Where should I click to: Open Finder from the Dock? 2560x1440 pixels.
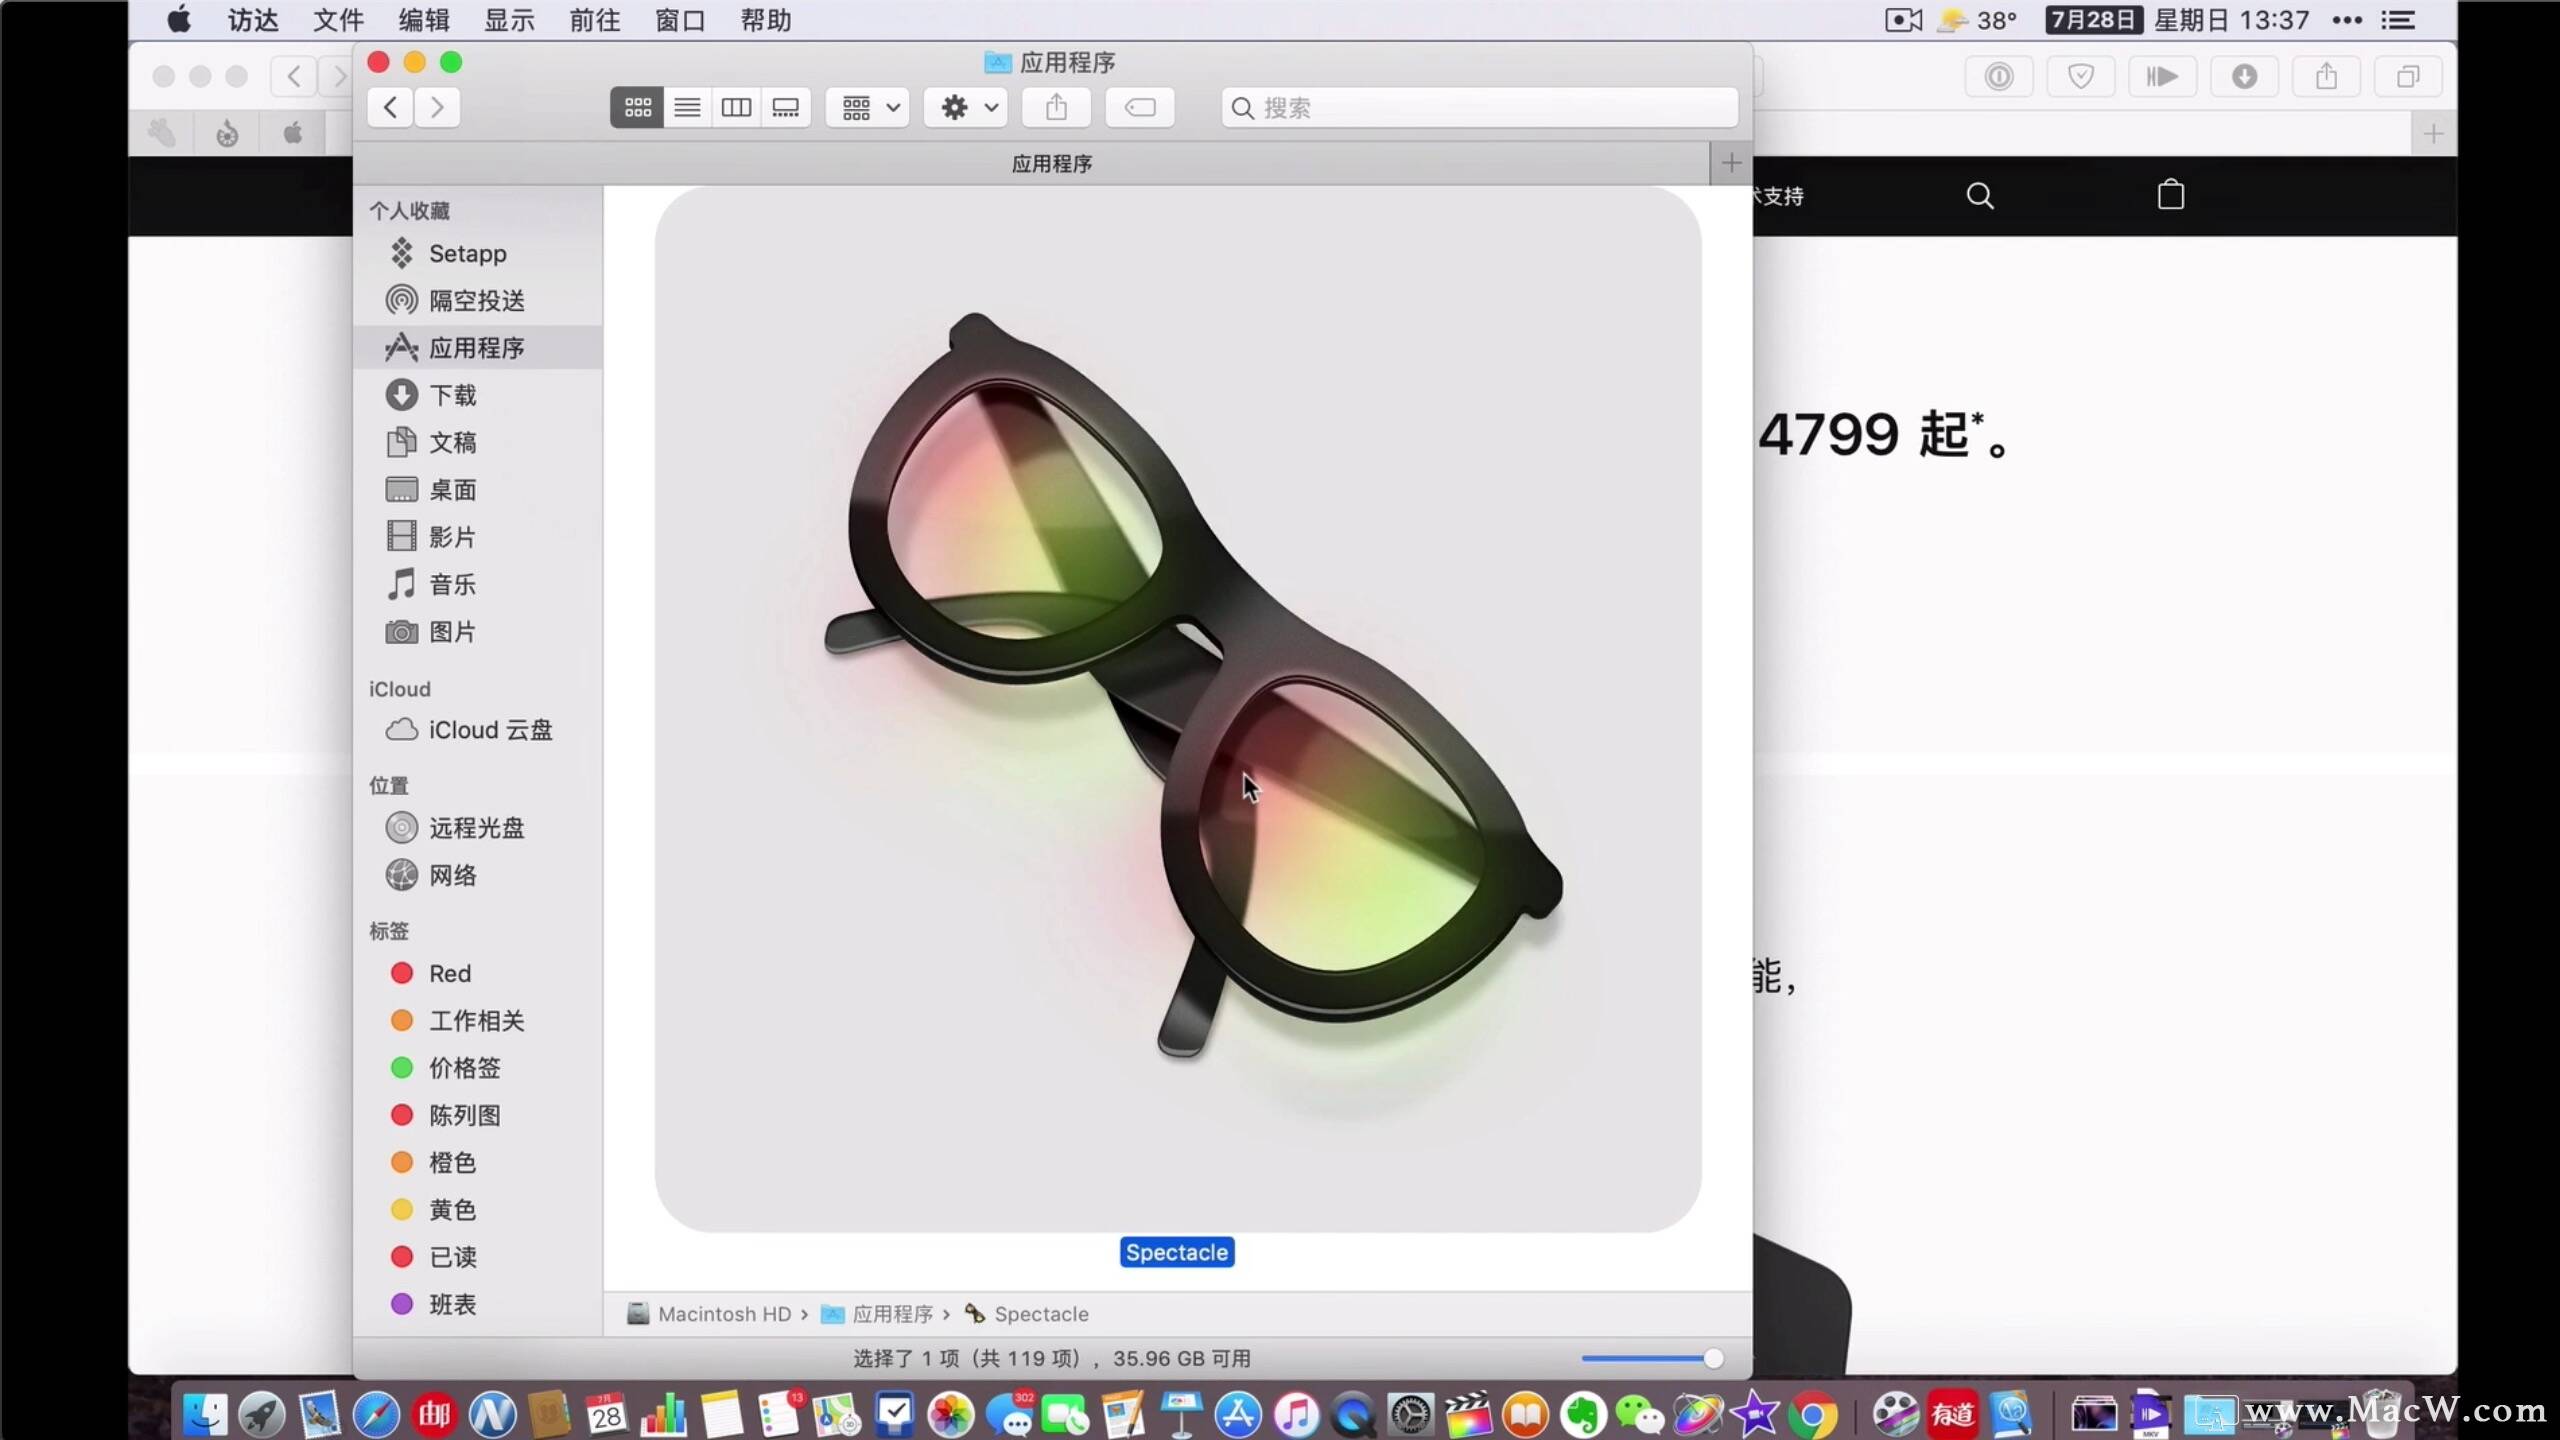tap(205, 1413)
